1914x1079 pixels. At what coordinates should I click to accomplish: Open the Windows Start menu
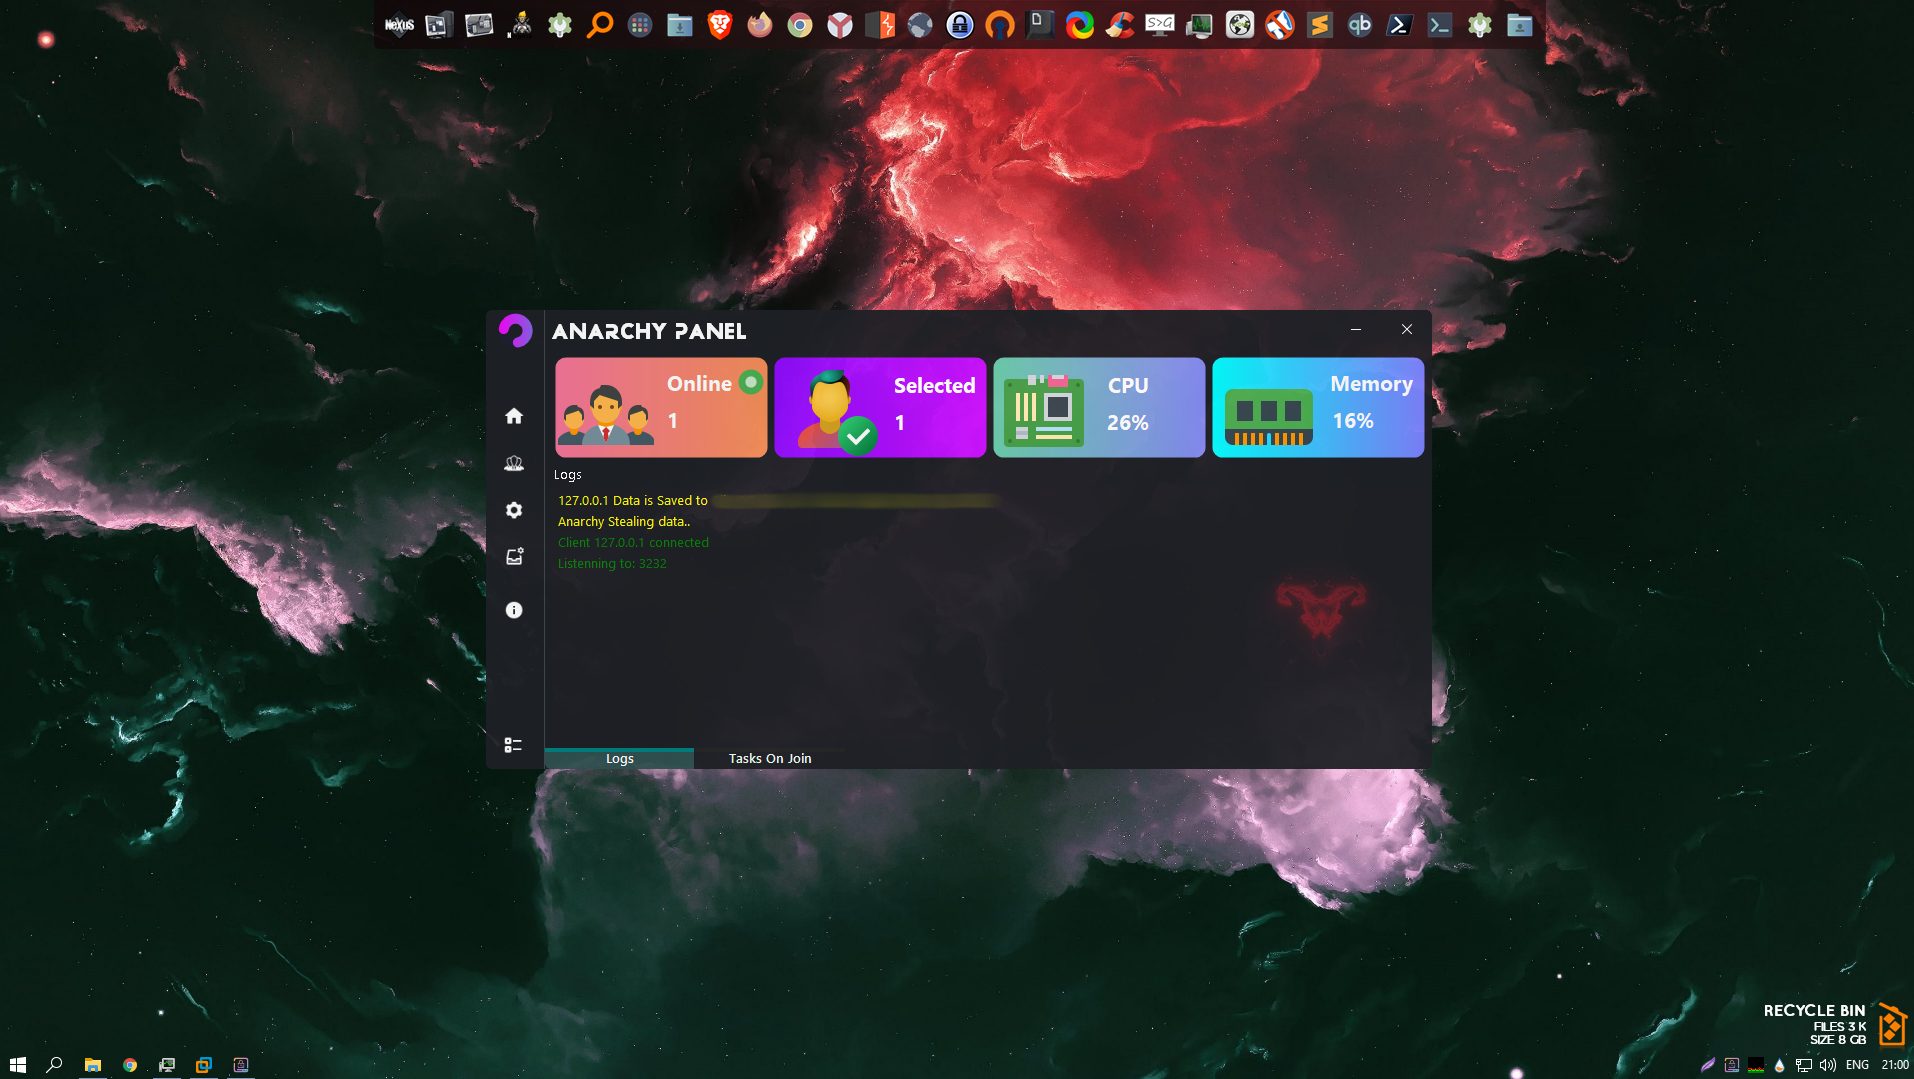click(18, 1065)
